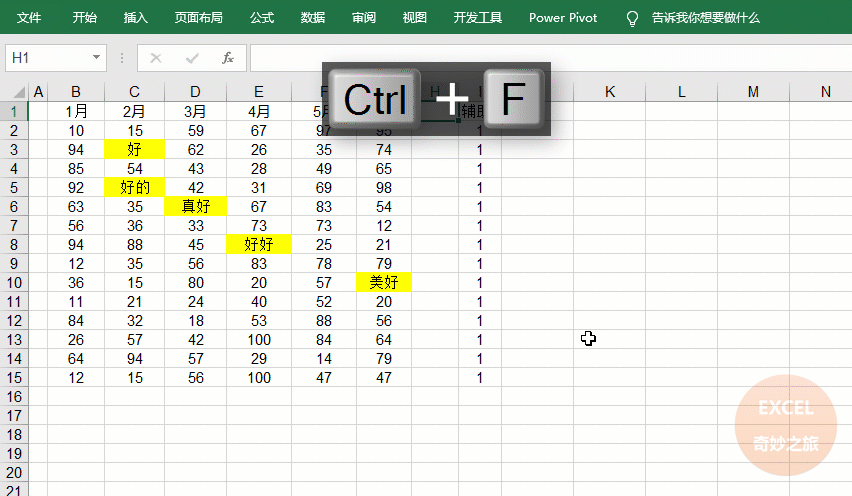Switch to the 开始 ribbon tab
The height and width of the screenshot is (496, 852).
pos(85,18)
